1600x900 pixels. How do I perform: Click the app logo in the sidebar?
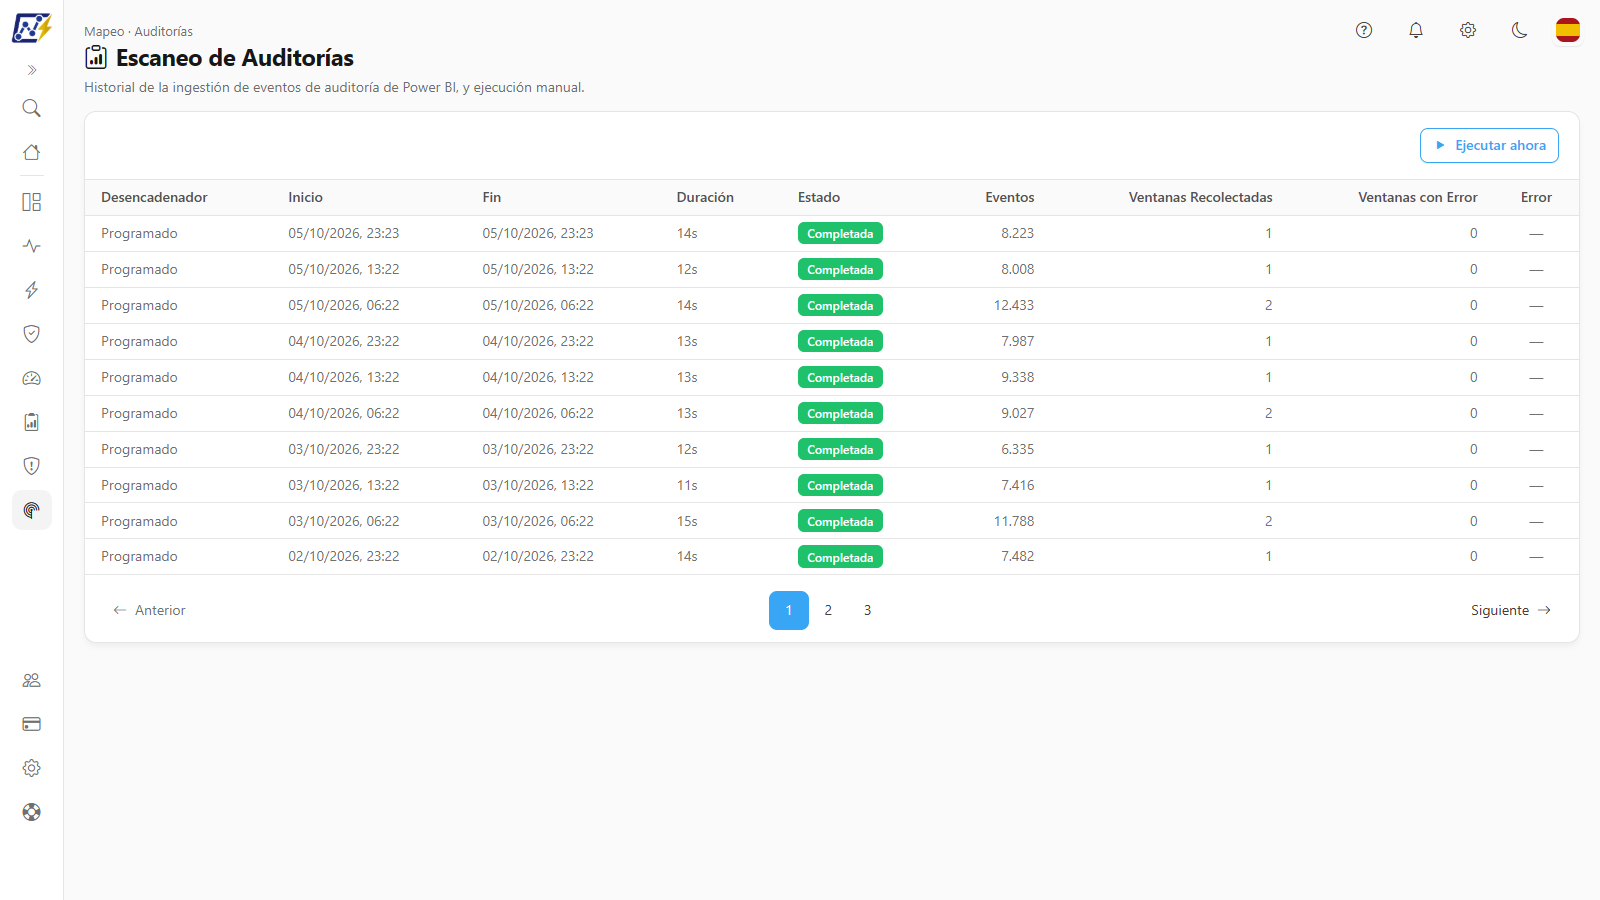[x=31, y=28]
